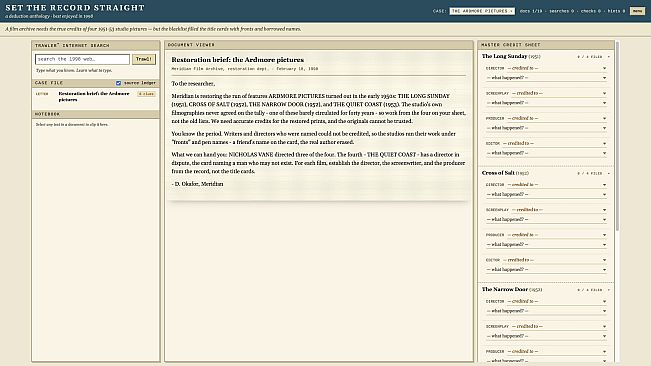Focus the search the 1998 web field
The height and width of the screenshot is (366, 651).
coord(82,59)
